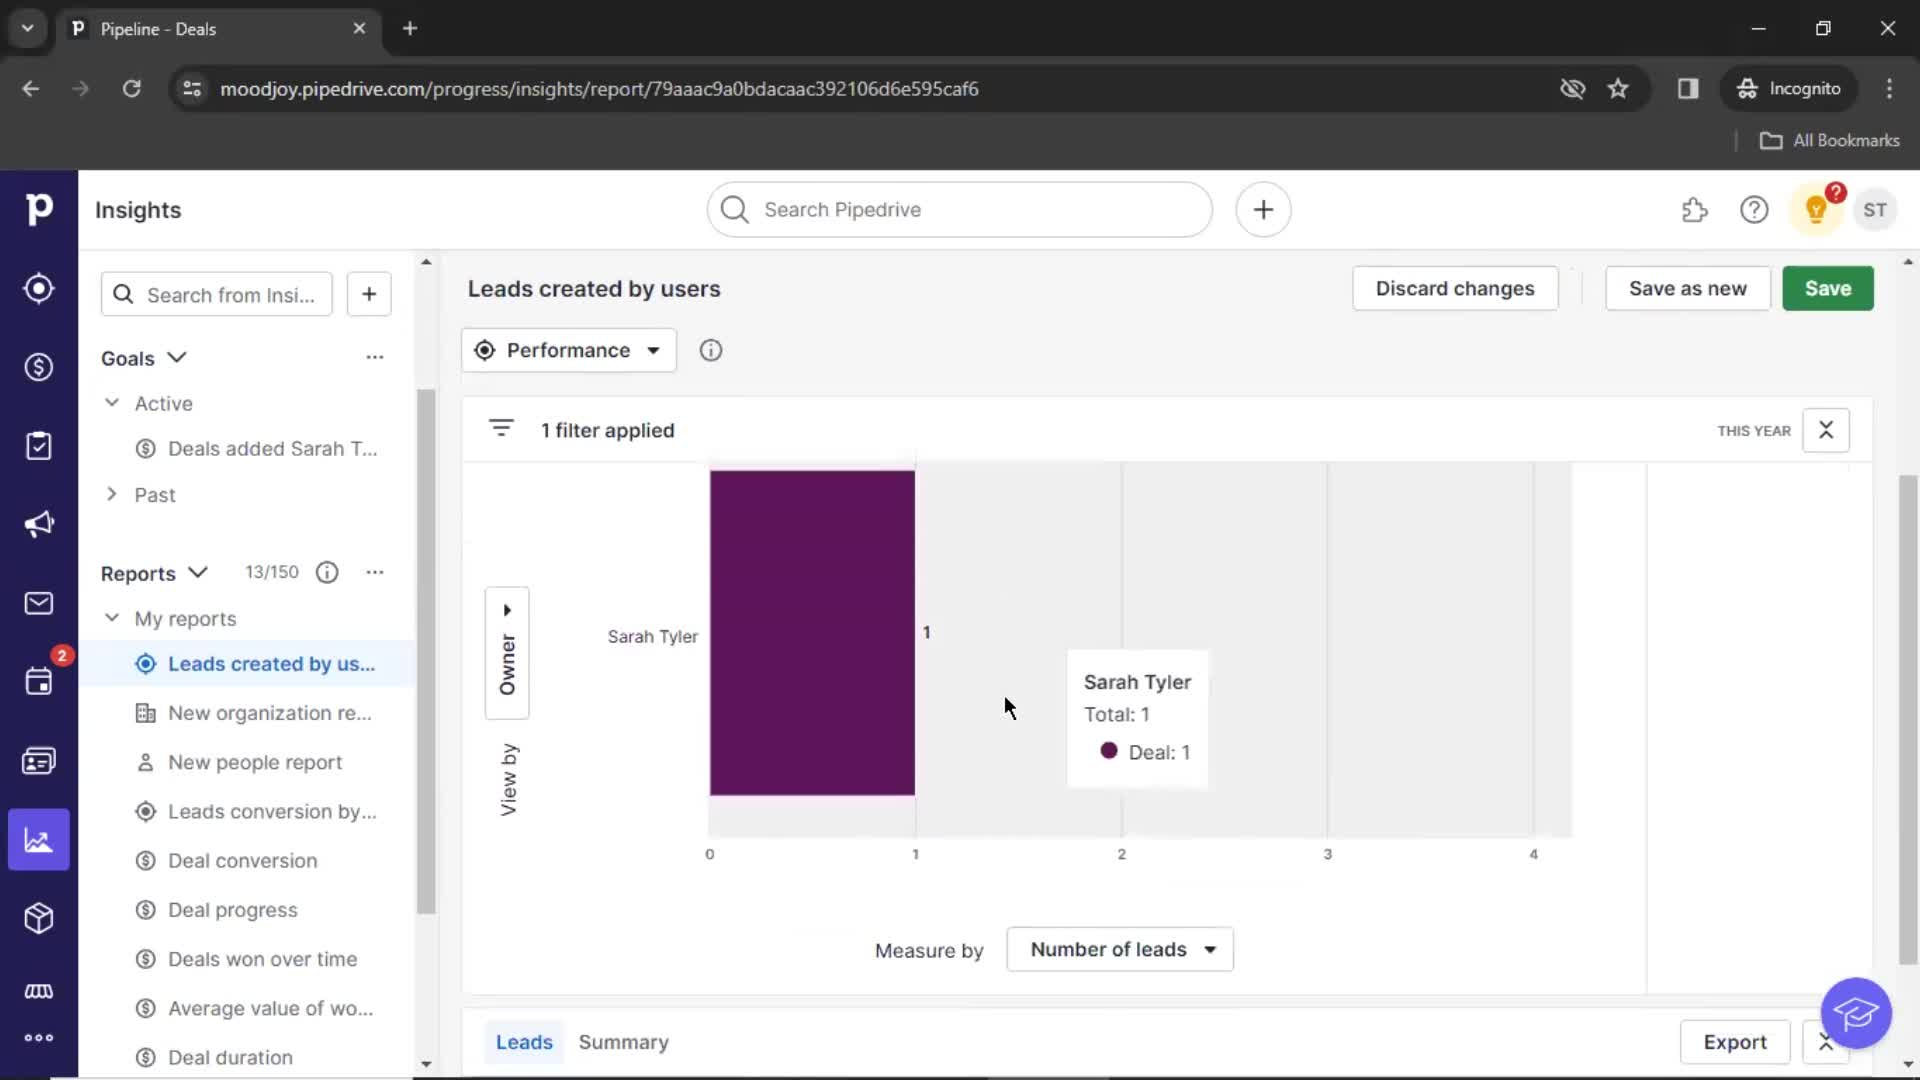
Task: Select the Leads tab below chart
Action: [524, 1042]
